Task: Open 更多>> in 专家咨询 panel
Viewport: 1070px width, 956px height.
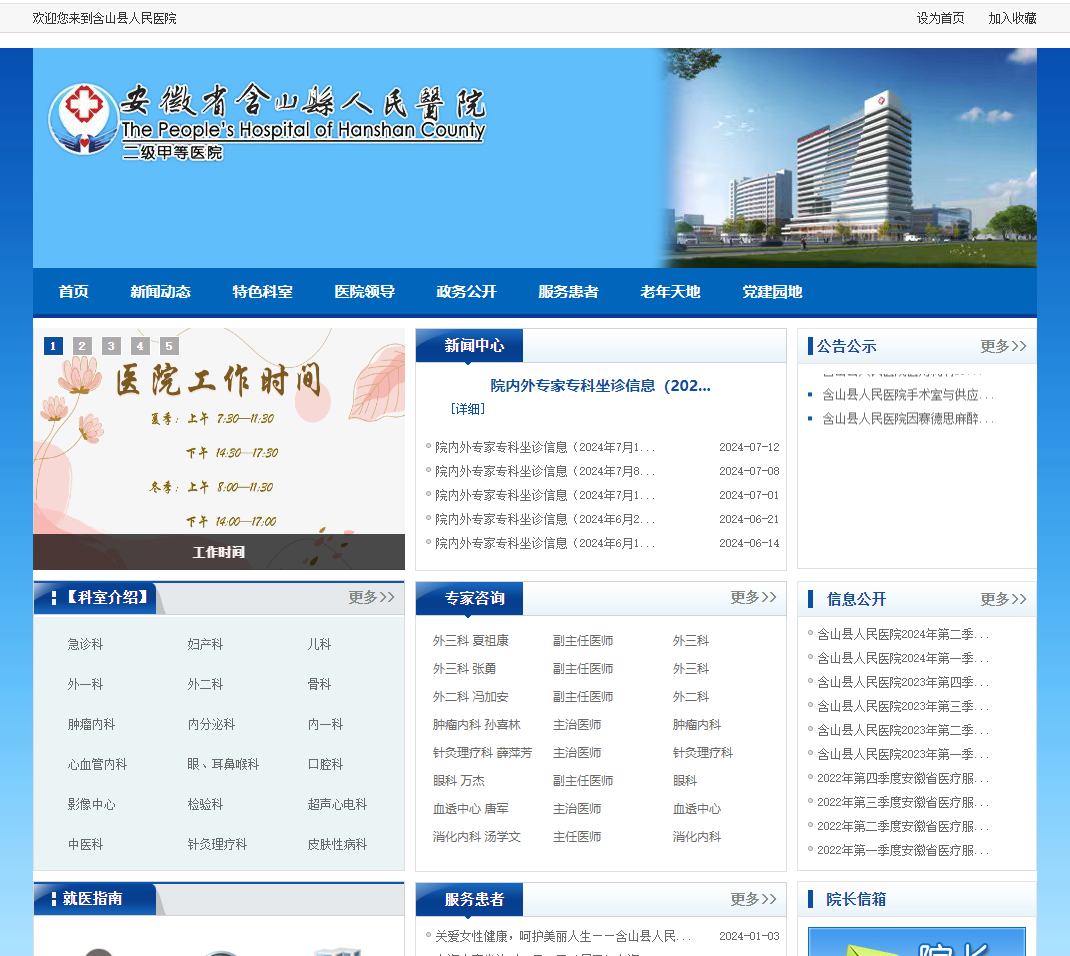Action: (x=753, y=597)
